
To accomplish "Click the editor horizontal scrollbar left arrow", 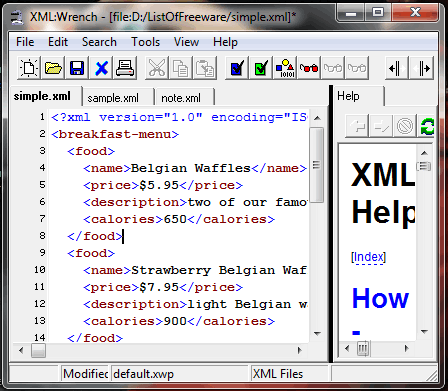I will (x=21, y=350).
